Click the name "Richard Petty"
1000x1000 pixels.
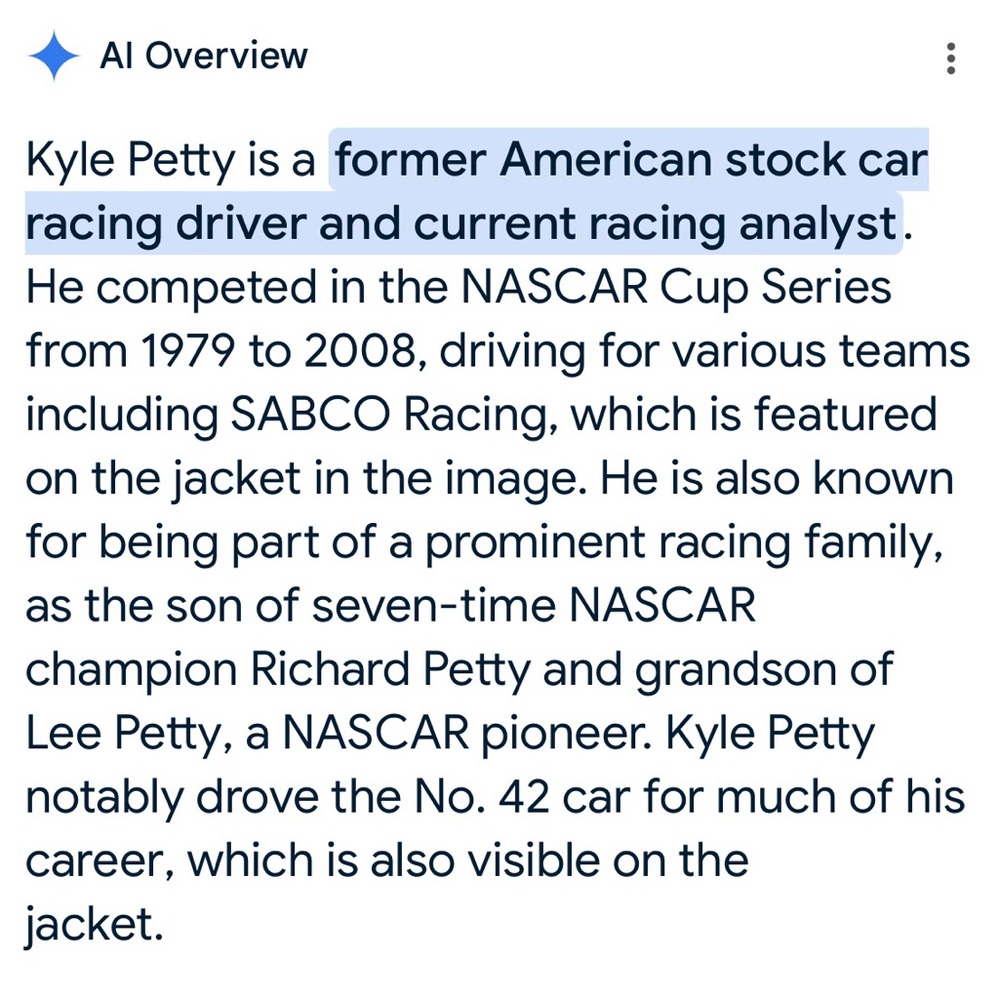pyautogui.click(x=390, y=670)
